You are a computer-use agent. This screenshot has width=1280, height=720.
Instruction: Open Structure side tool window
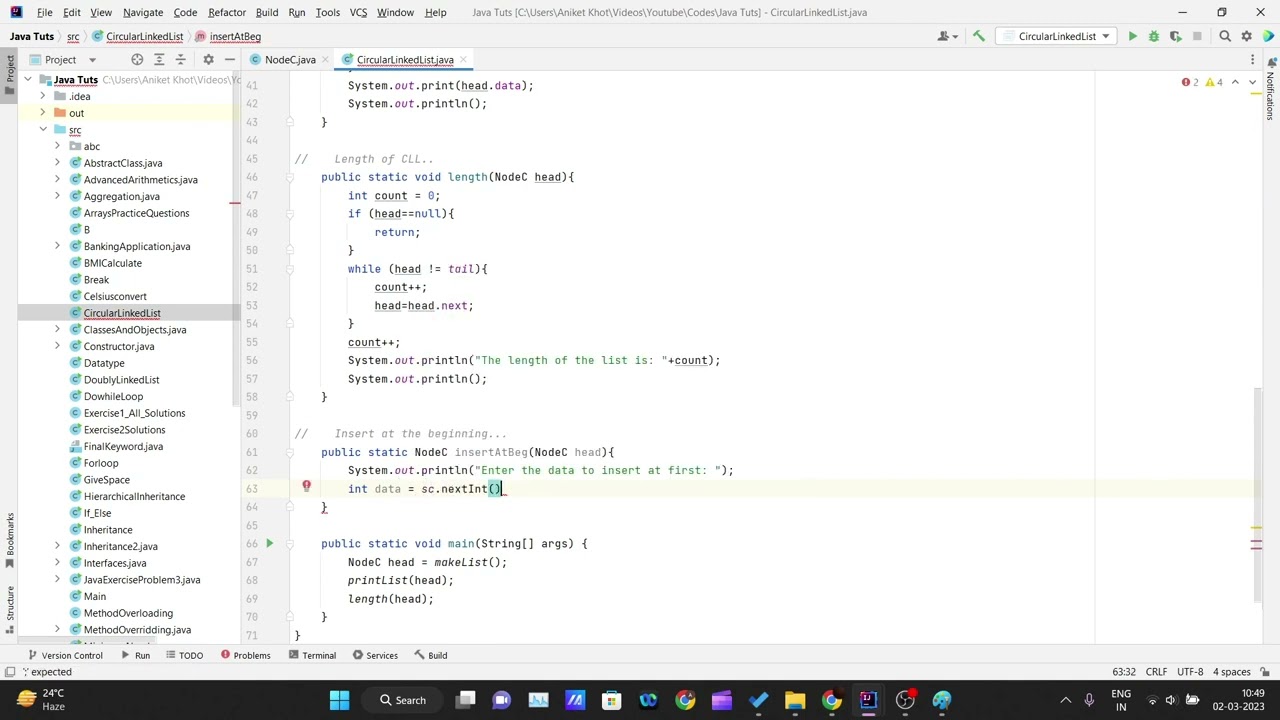(x=10, y=610)
